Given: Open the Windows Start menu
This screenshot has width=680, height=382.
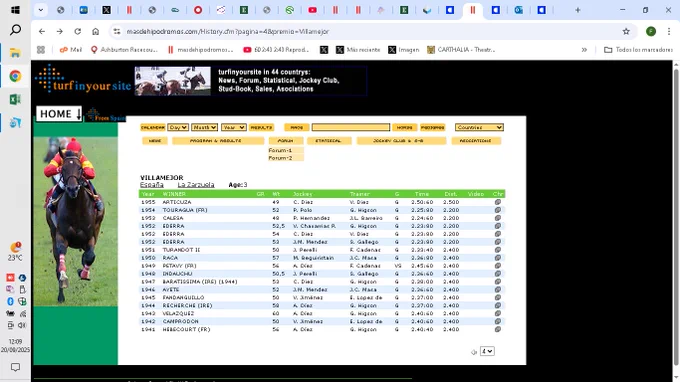Looking at the screenshot, I should [15, 10].
